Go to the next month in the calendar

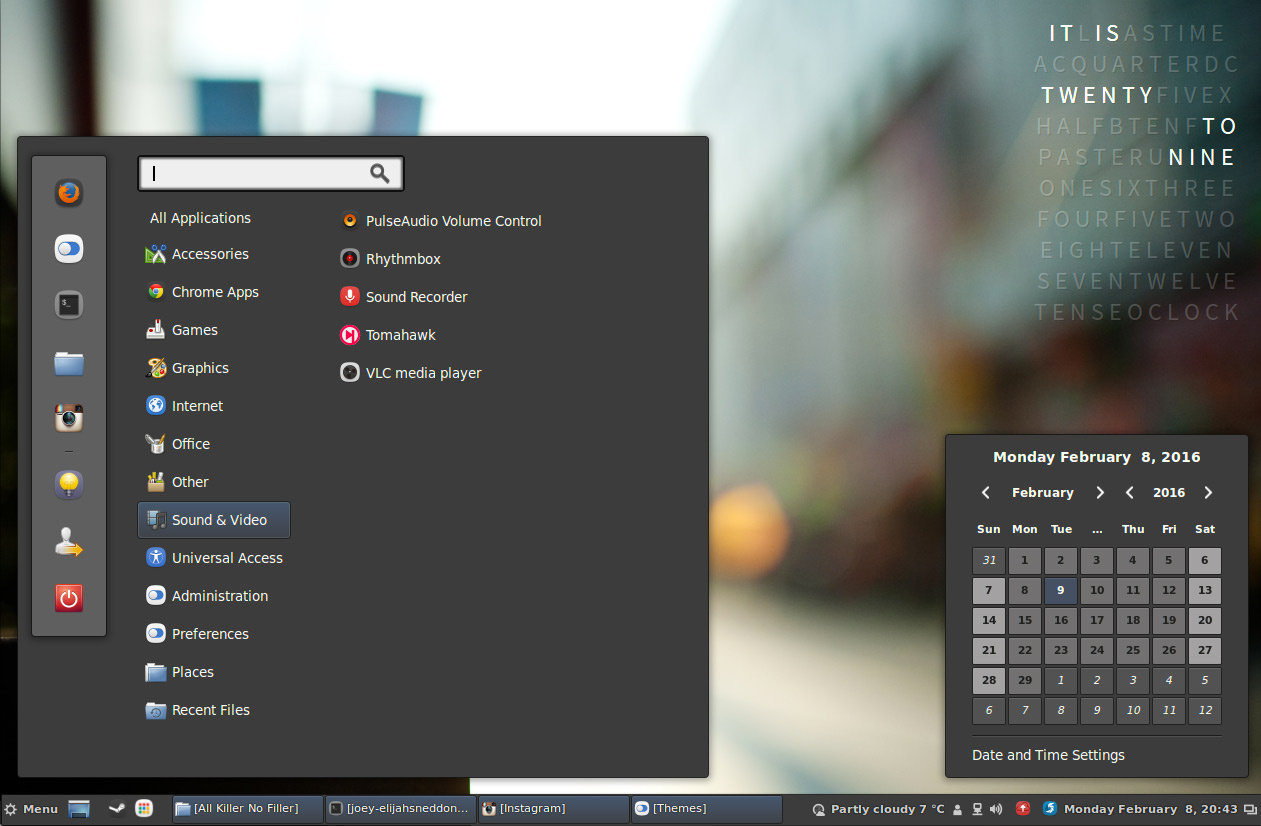pyautogui.click(x=1100, y=492)
